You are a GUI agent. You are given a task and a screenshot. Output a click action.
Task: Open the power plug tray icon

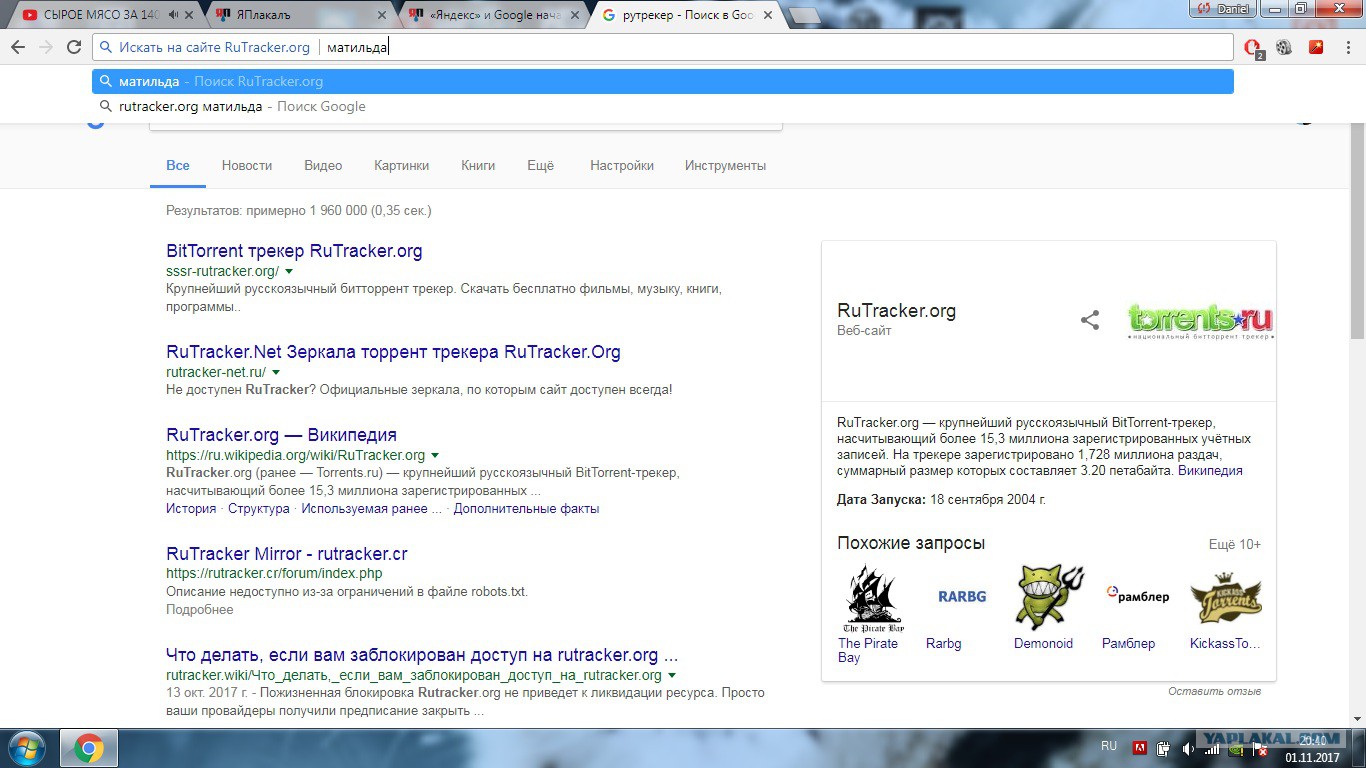[x=1164, y=748]
